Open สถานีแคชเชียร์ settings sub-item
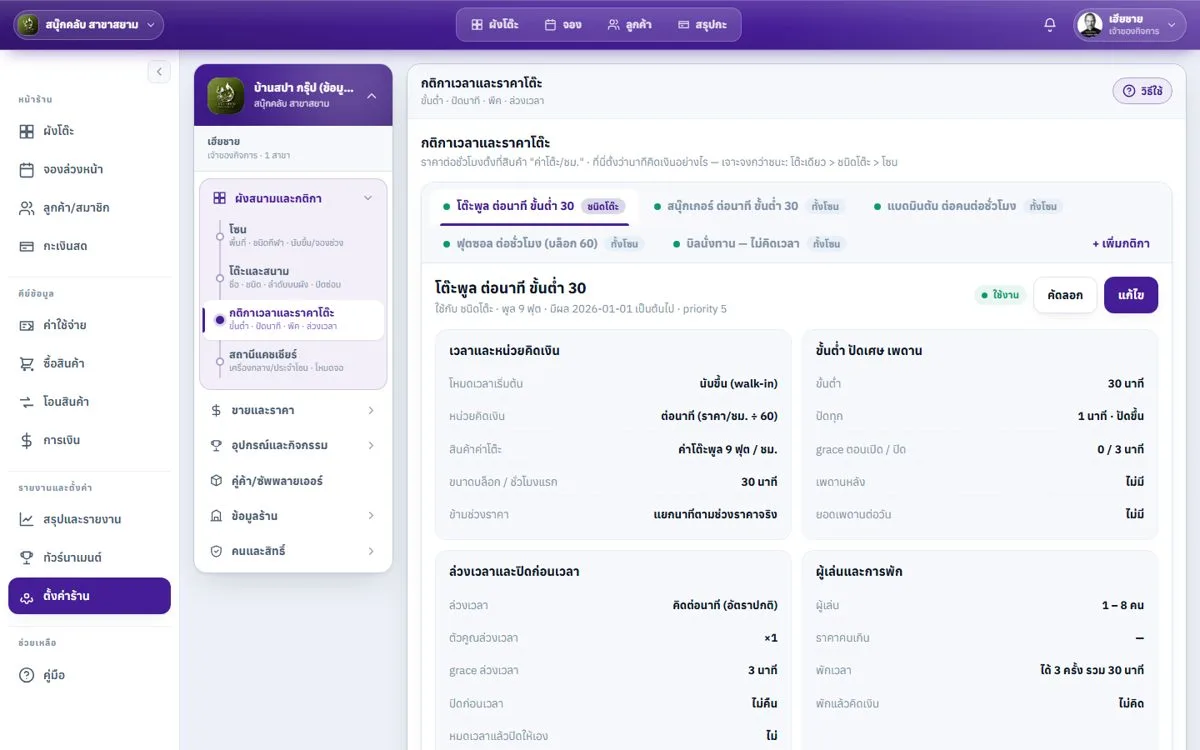Screen dimensions: 1200x750 point(293,361)
